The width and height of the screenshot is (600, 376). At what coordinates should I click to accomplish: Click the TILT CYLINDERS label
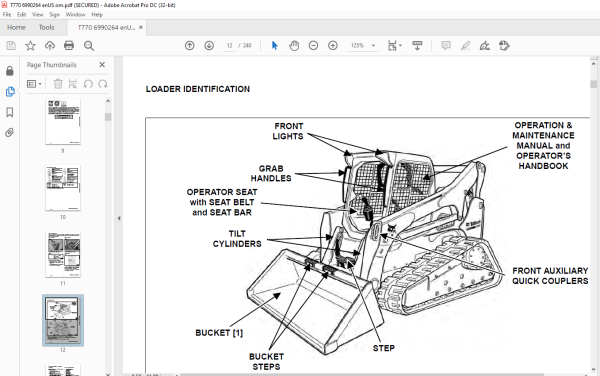pos(237,239)
